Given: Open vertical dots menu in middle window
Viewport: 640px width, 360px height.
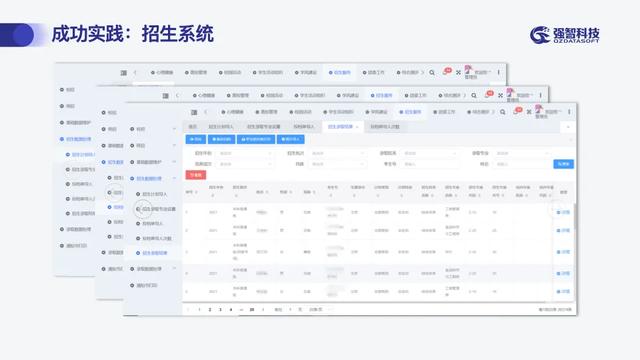Looking at the screenshot, I should pyautogui.click(x=540, y=96).
